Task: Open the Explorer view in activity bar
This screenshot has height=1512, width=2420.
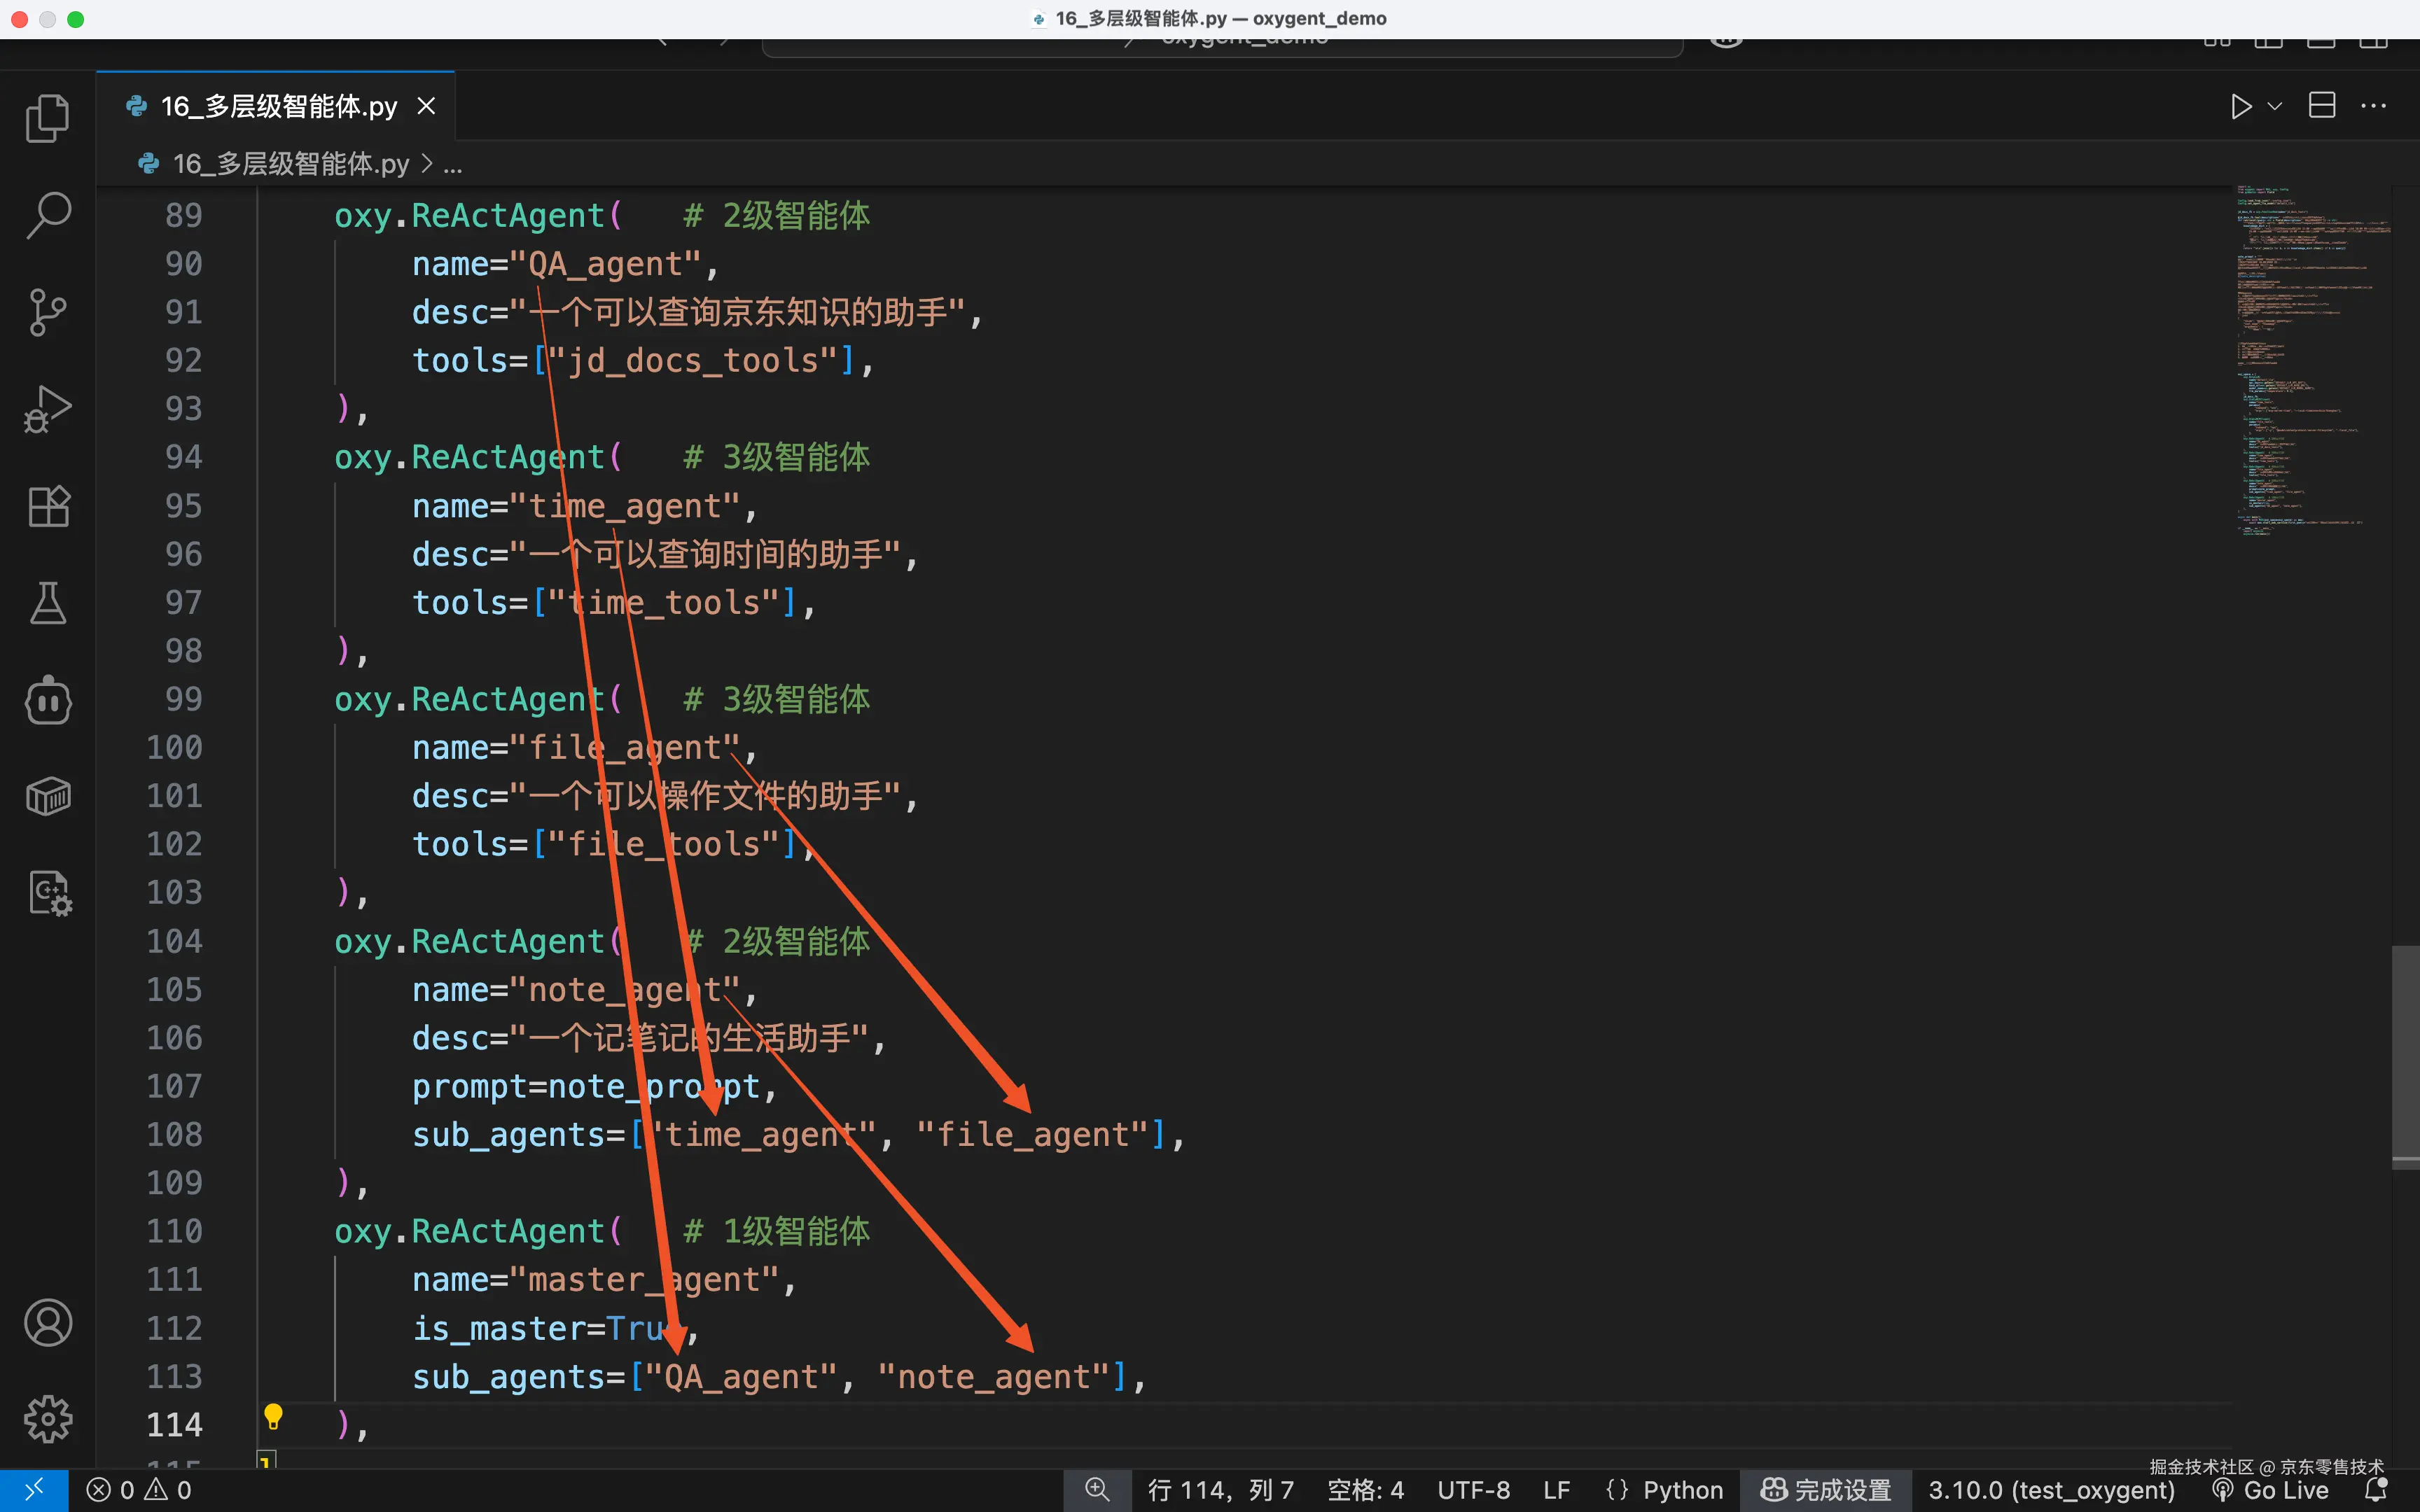Action: point(47,119)
